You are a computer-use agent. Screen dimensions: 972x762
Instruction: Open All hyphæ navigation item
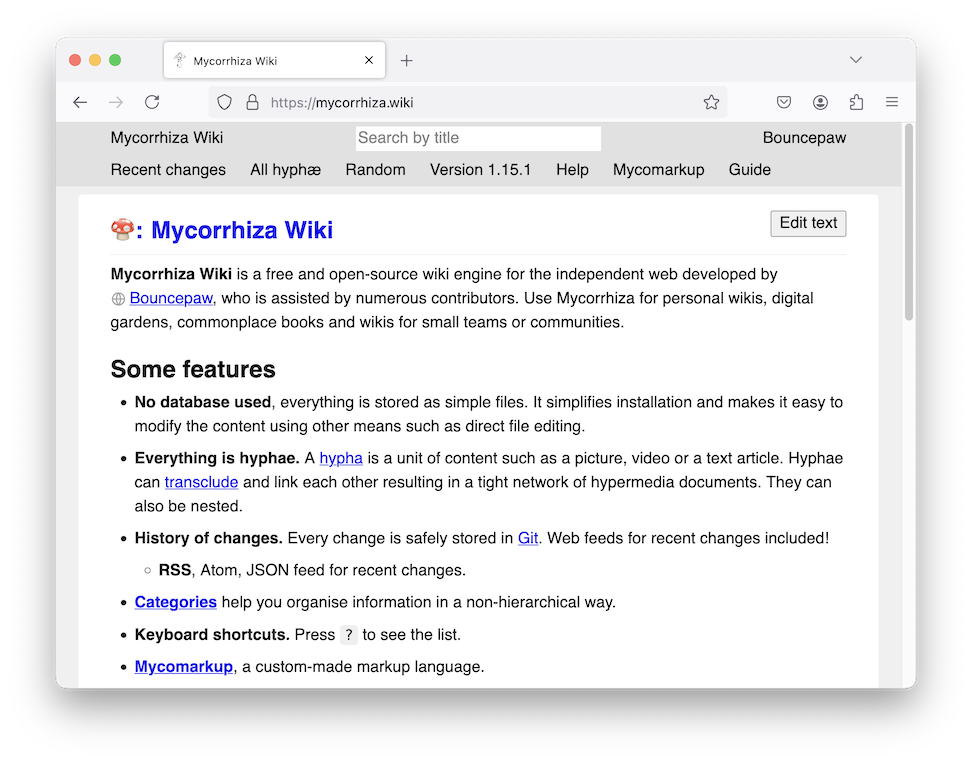(286, 170)
